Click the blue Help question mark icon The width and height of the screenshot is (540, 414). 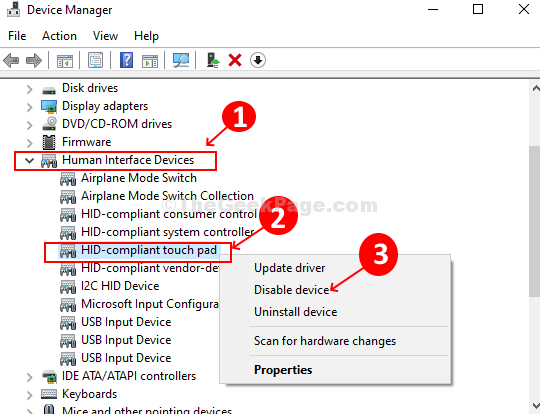[x=126, y=60]
